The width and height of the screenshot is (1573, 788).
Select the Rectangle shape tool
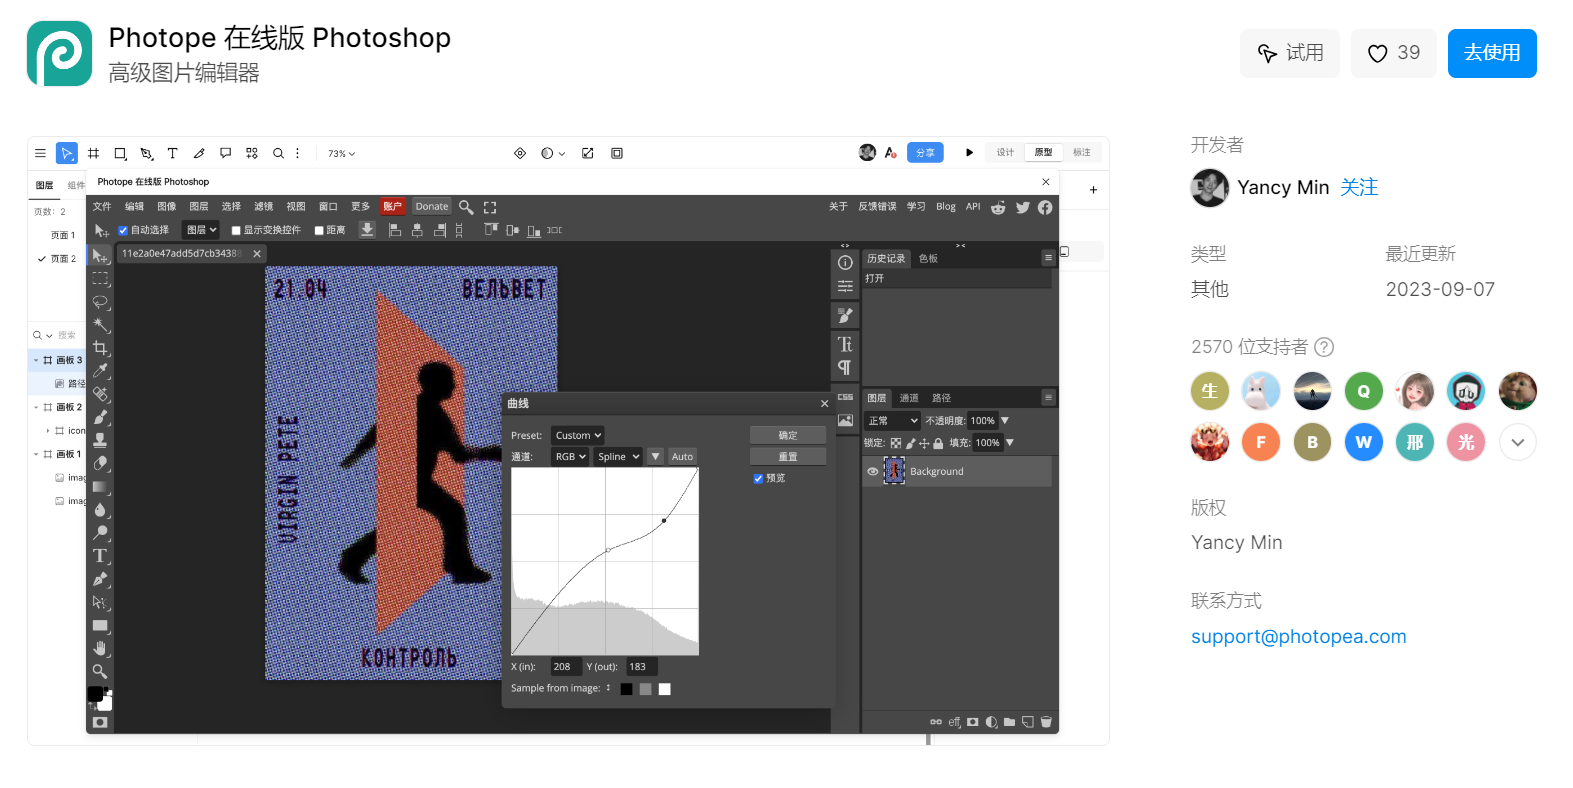pos(100,625)
